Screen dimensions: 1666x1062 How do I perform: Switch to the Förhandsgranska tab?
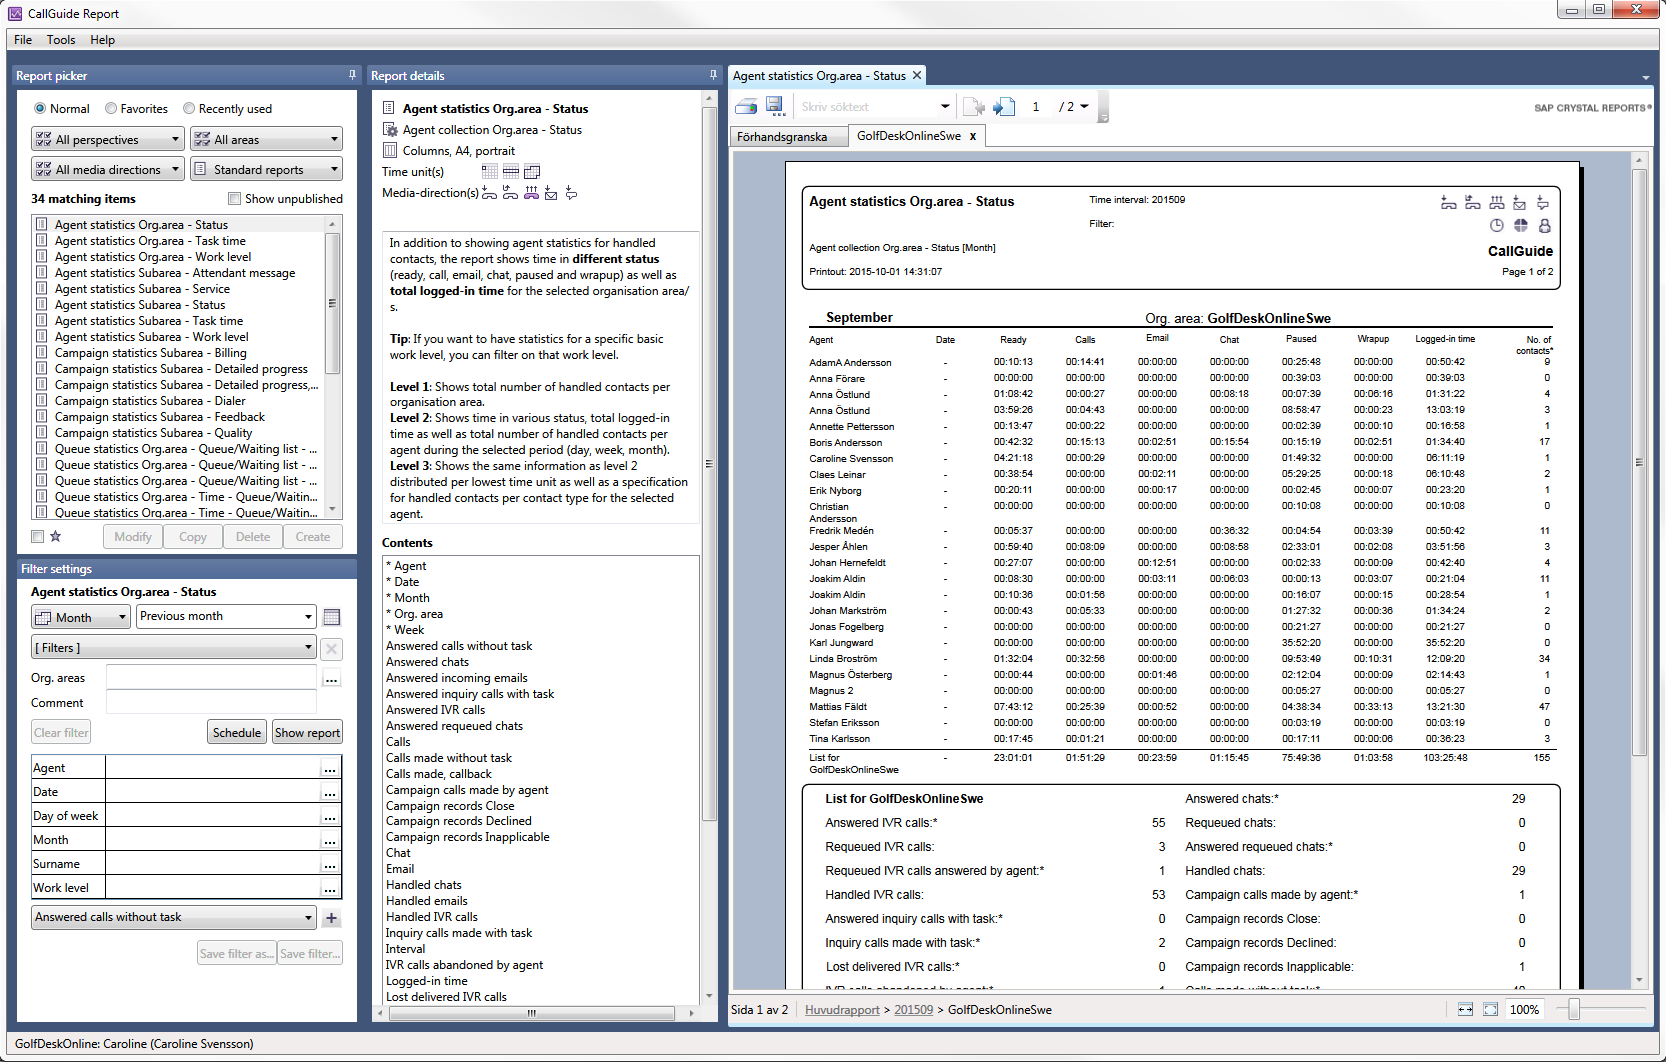pyautogui.click(x=782, y=137)
